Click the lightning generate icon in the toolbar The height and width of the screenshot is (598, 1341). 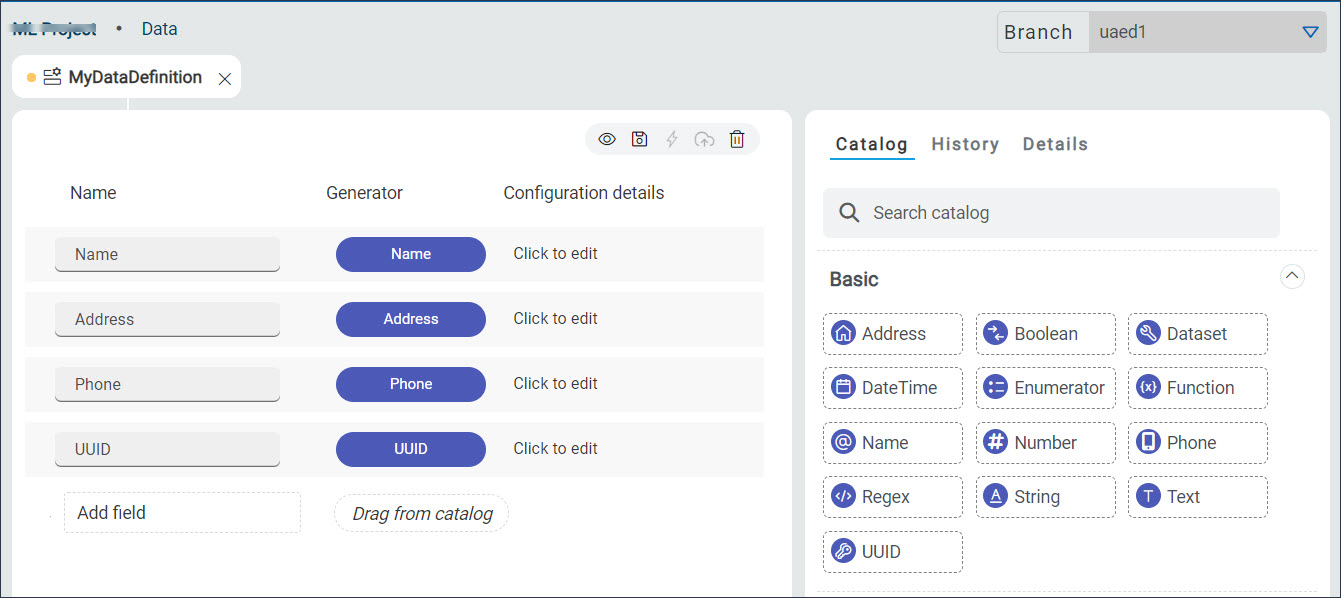[671, 139]
